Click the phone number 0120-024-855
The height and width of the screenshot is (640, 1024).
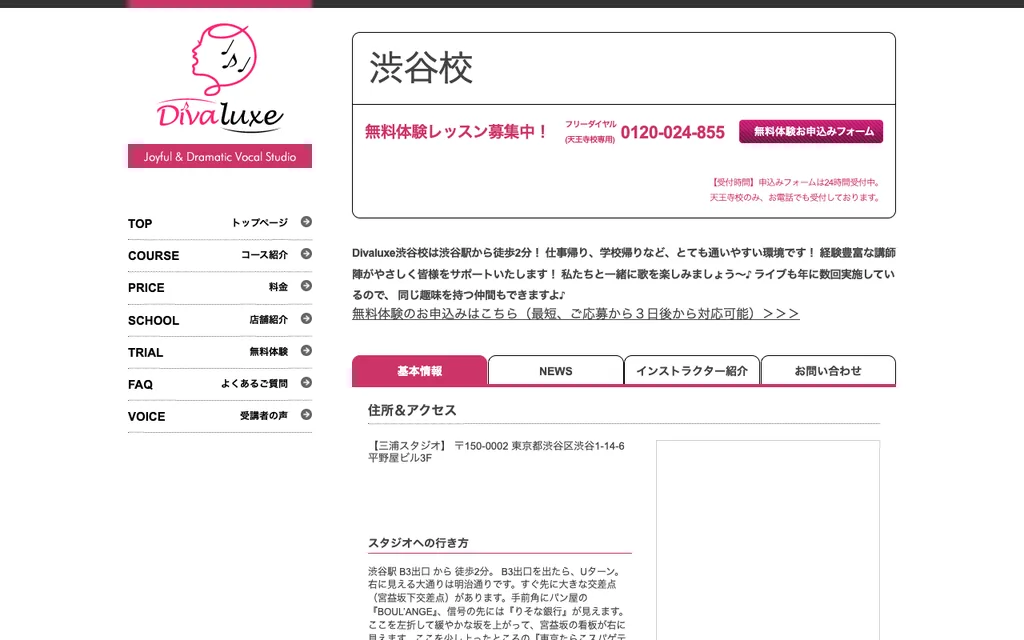[673, 133]
